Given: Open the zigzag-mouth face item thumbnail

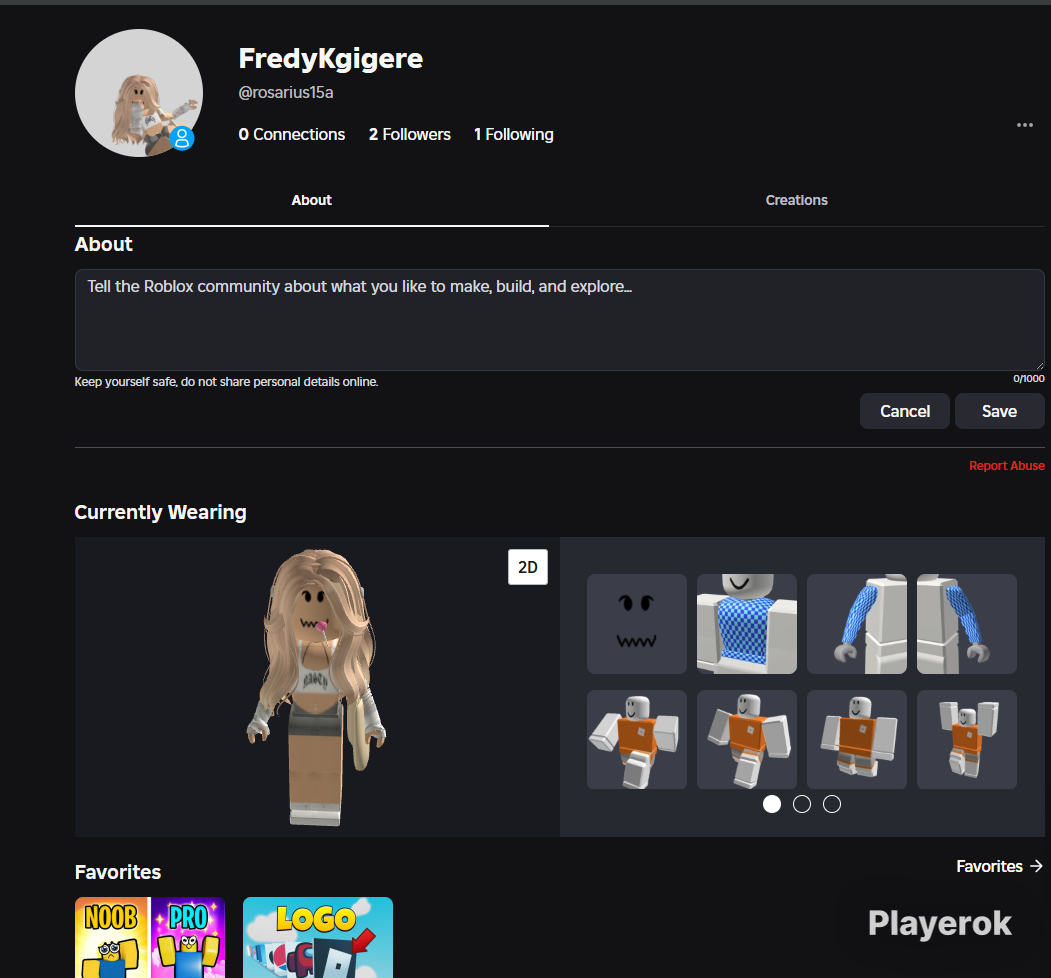Looking at the screenshot, I should click(637, 623).
